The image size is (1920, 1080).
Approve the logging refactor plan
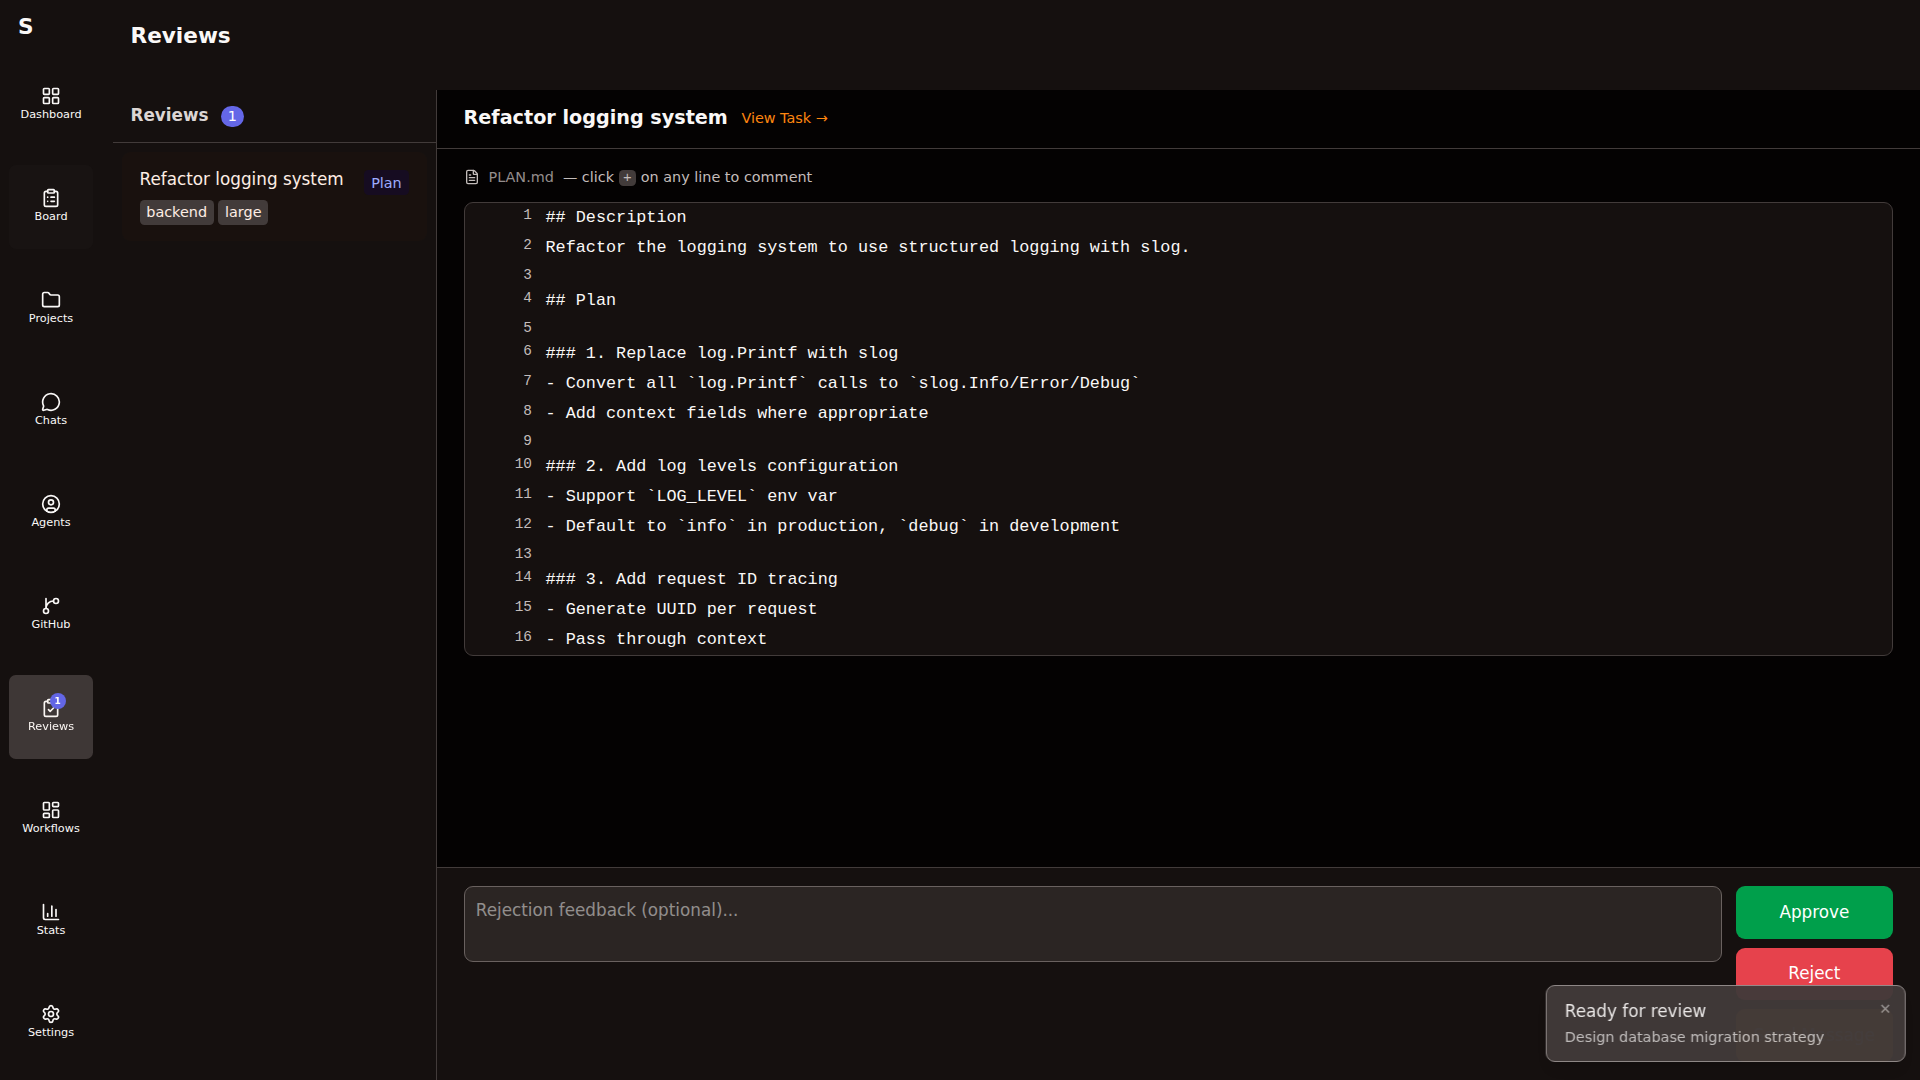point(1813,912)
